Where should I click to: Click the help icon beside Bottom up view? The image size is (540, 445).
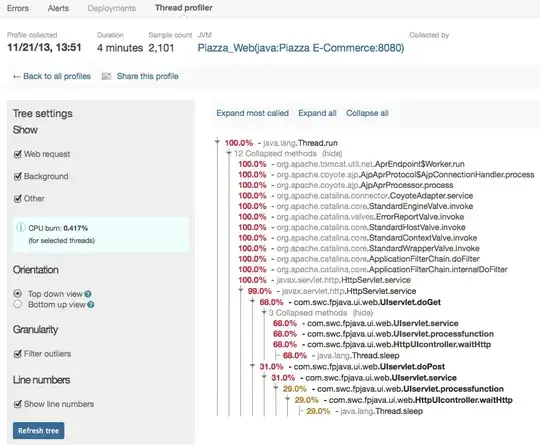pyautogui.click(x=91, y=305)
